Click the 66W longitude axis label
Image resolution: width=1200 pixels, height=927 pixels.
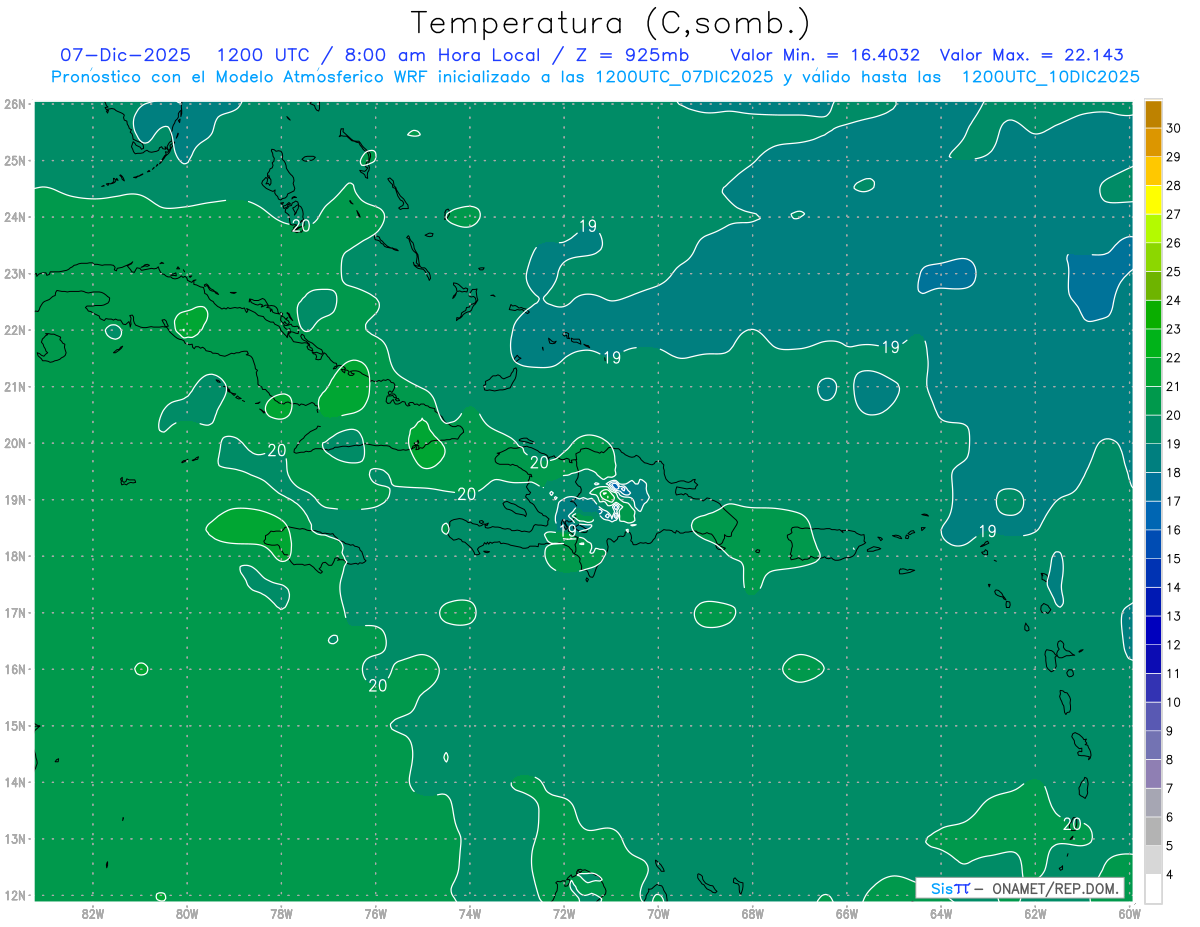[x=847, y=913]
